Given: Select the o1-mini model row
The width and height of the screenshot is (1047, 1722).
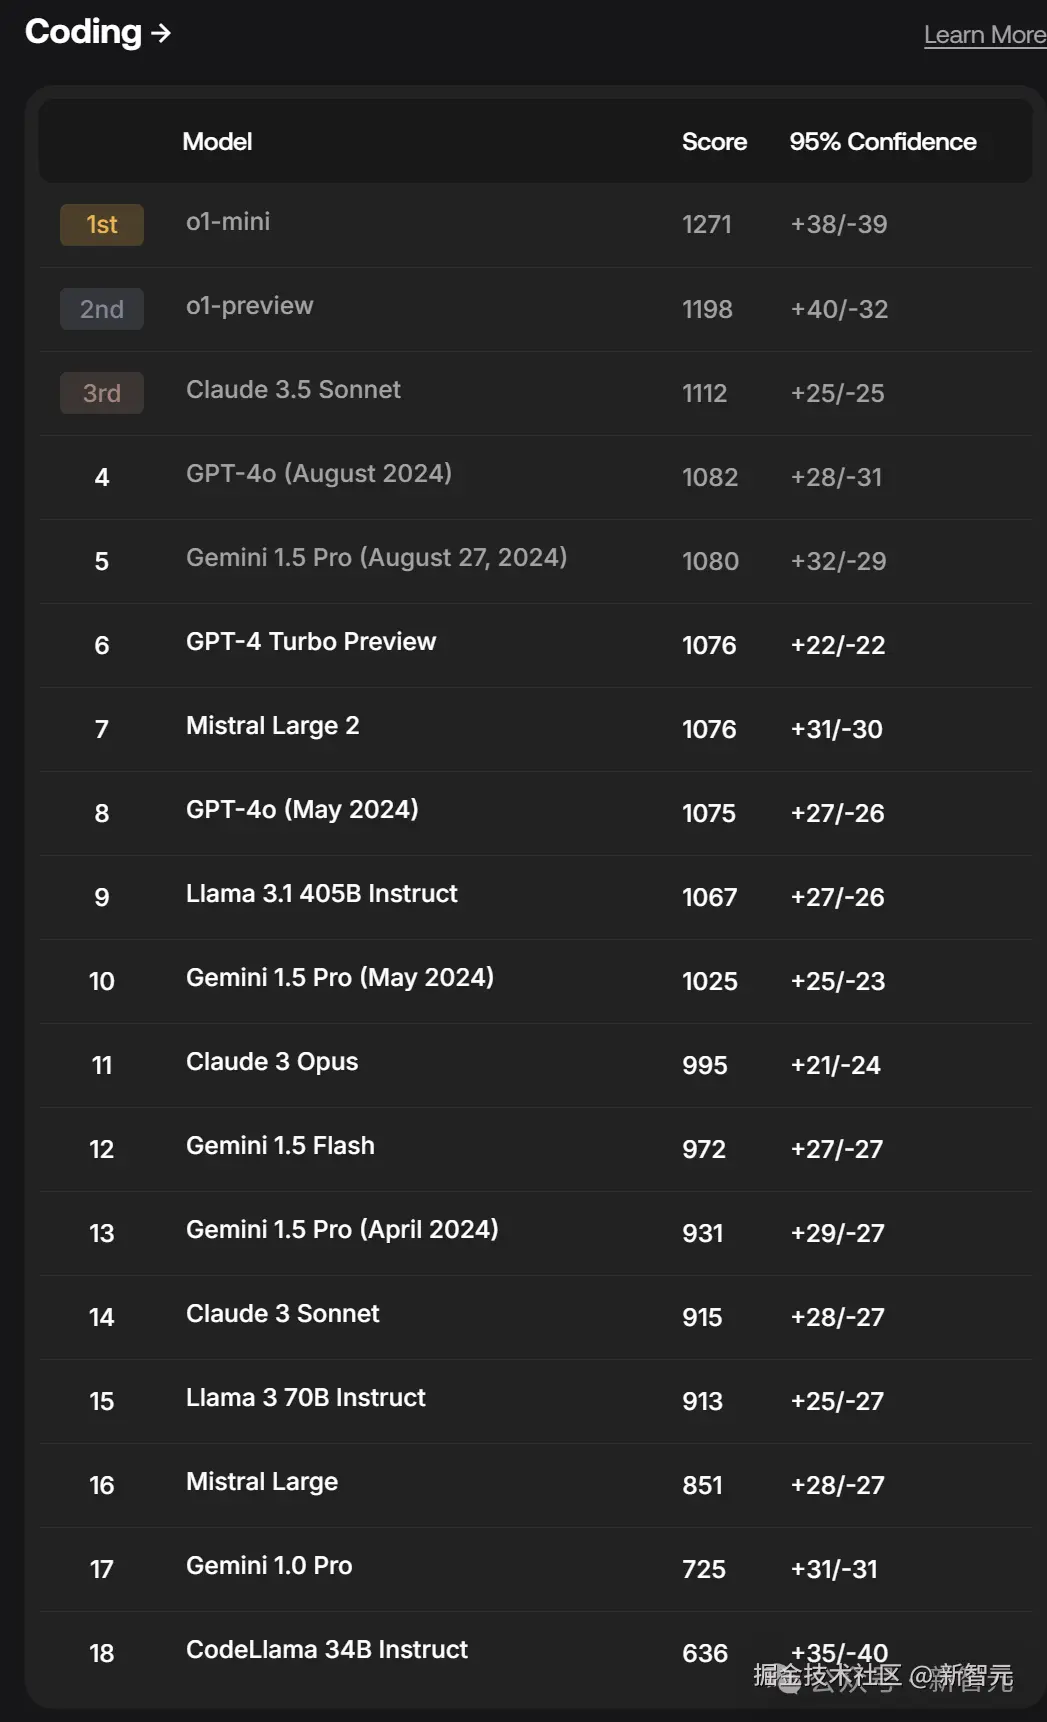Looking at the screenshot, I should click(x=536, y=224).
